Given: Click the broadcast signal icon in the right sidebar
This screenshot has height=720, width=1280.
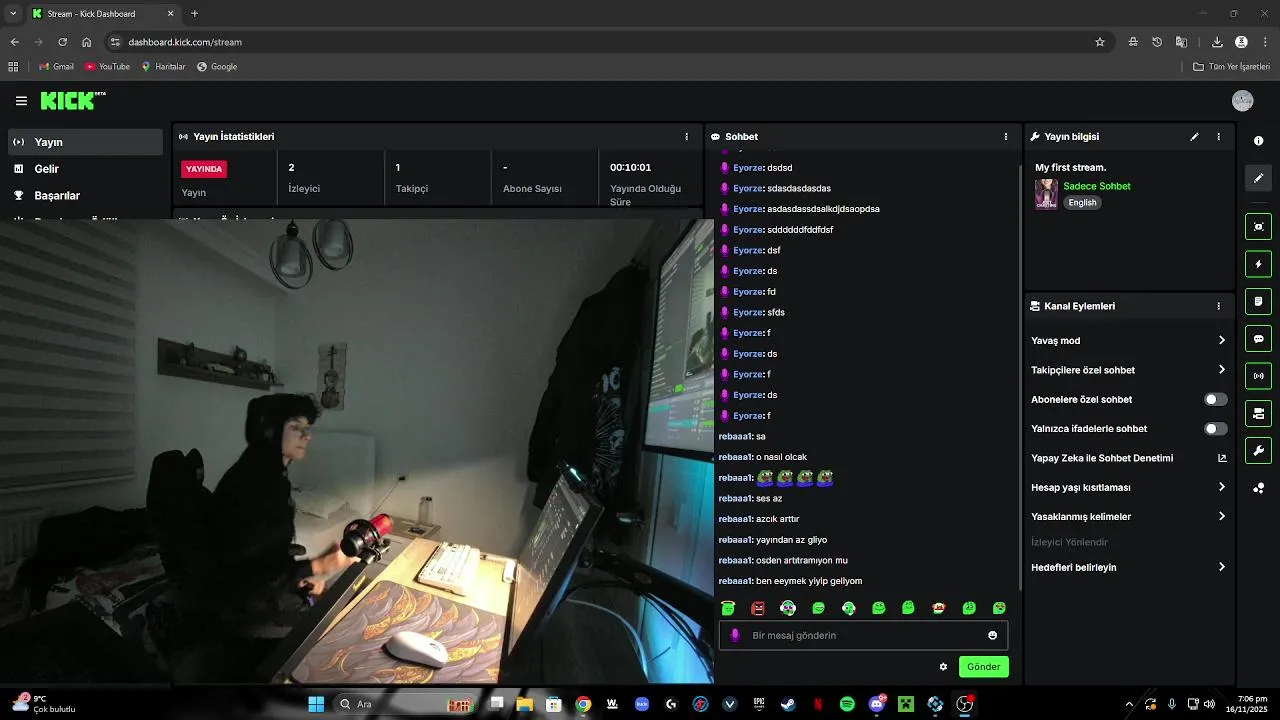Looking at the screenshot, I should tap(1258, 376).
